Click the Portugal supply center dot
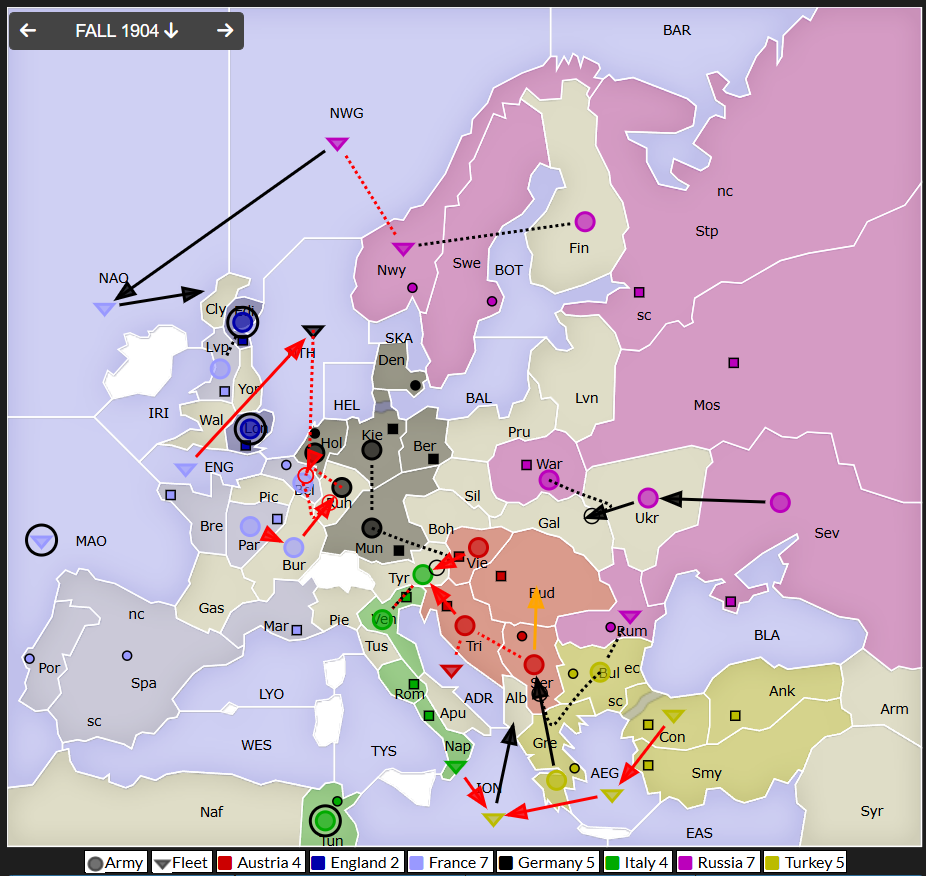926x876 pixels. tap(30, 659)
